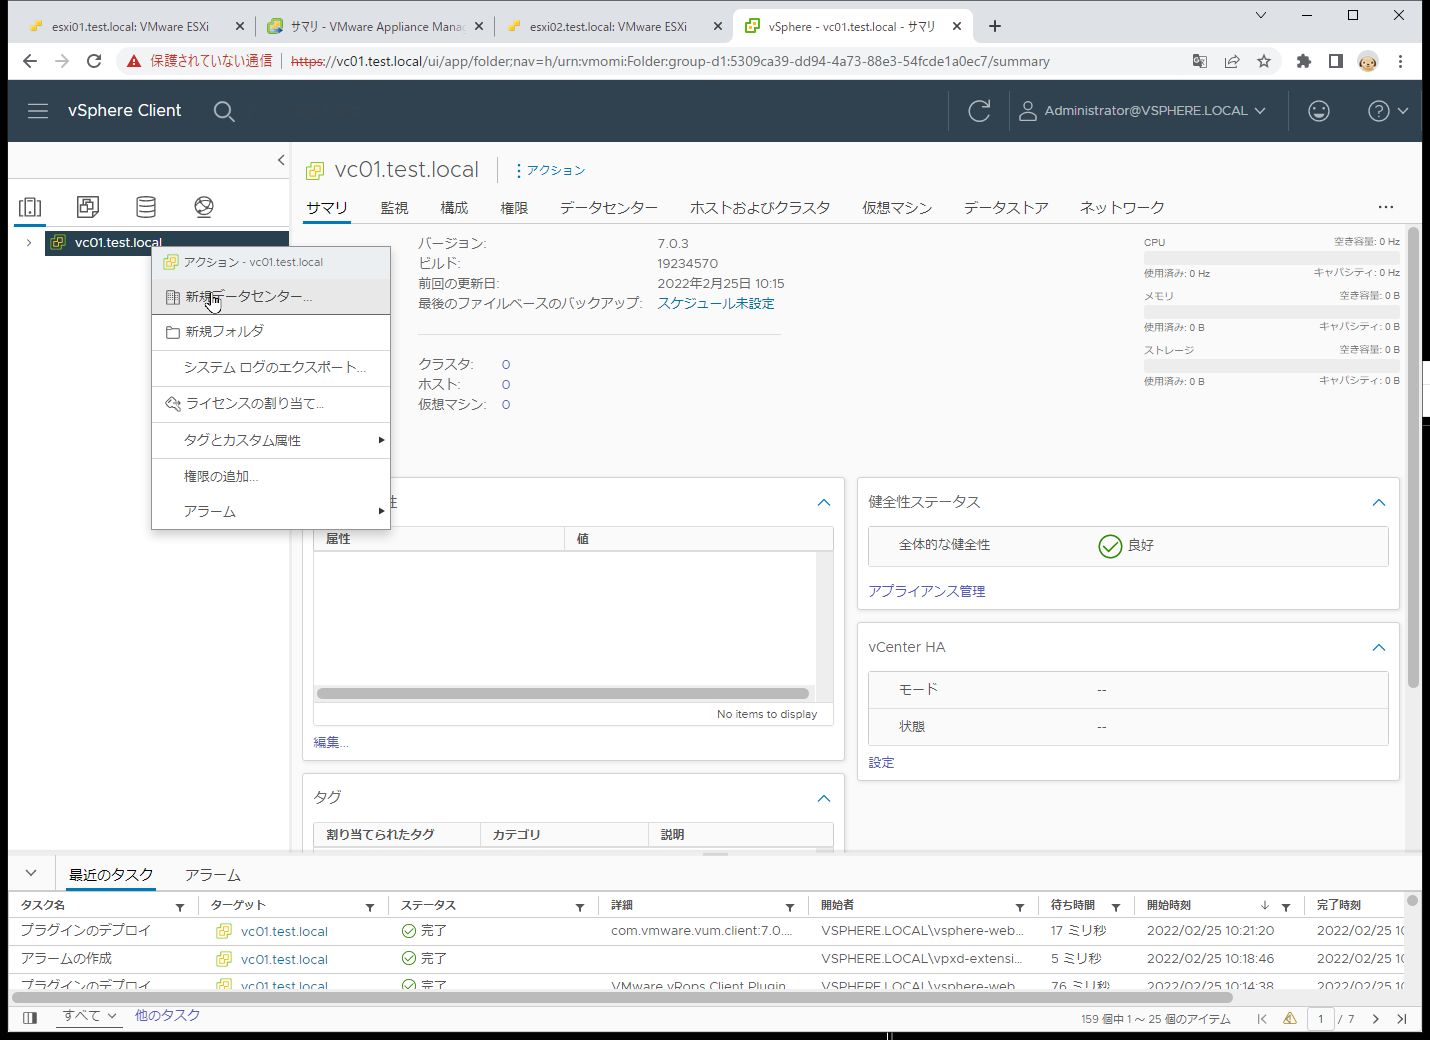
Task: Bookmark this page with star icon
Action: point(1264,61)
